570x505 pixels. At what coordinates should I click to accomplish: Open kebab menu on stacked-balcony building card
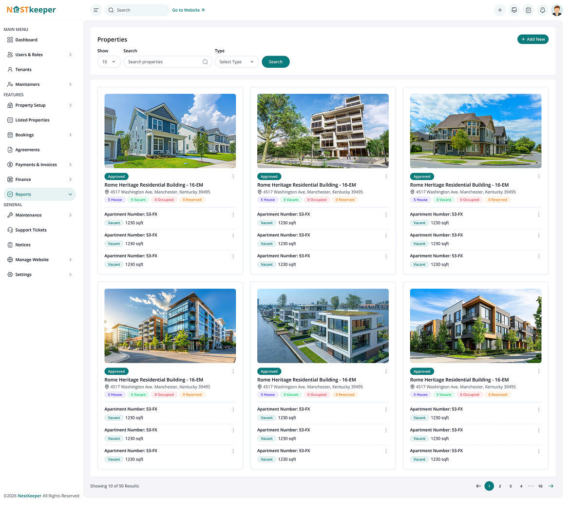386,177
